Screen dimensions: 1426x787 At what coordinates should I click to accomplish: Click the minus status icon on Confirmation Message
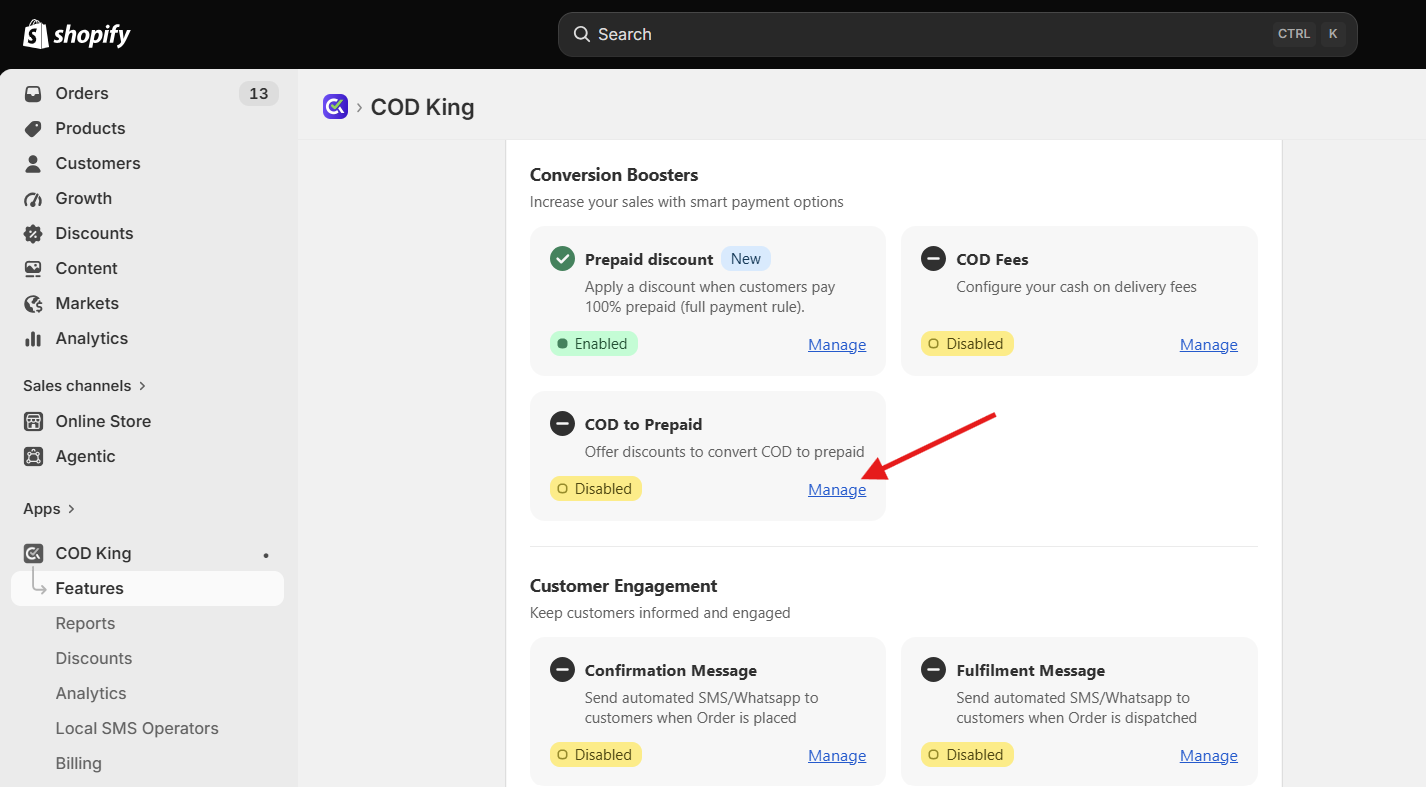coord(562,670)
